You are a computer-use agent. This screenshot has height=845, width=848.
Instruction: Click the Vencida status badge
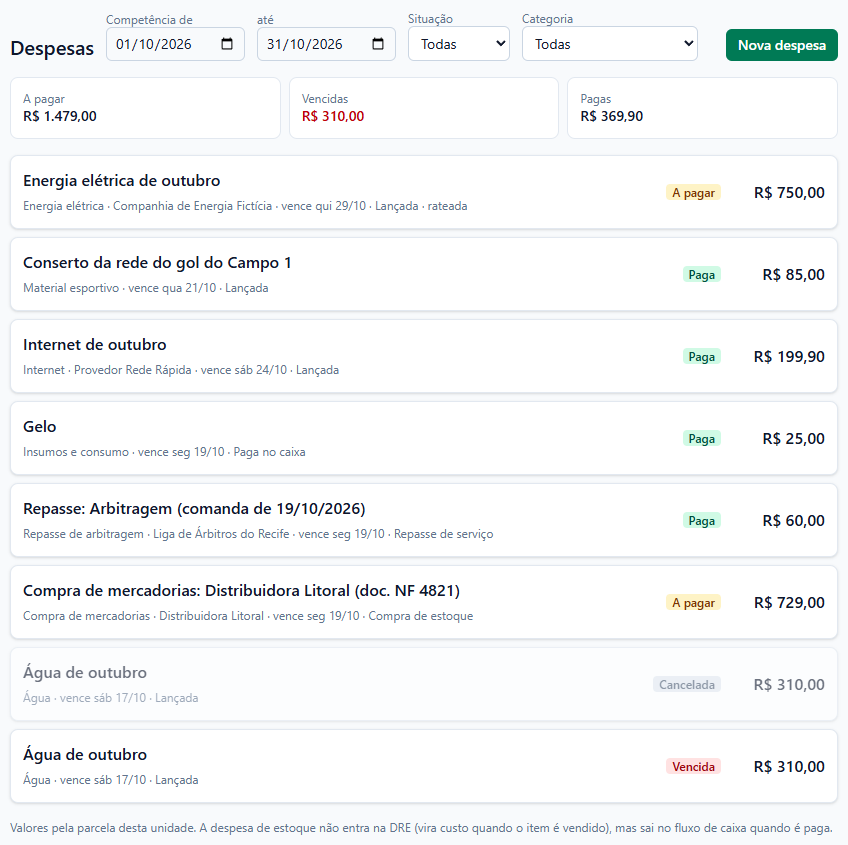pos(693,767)
